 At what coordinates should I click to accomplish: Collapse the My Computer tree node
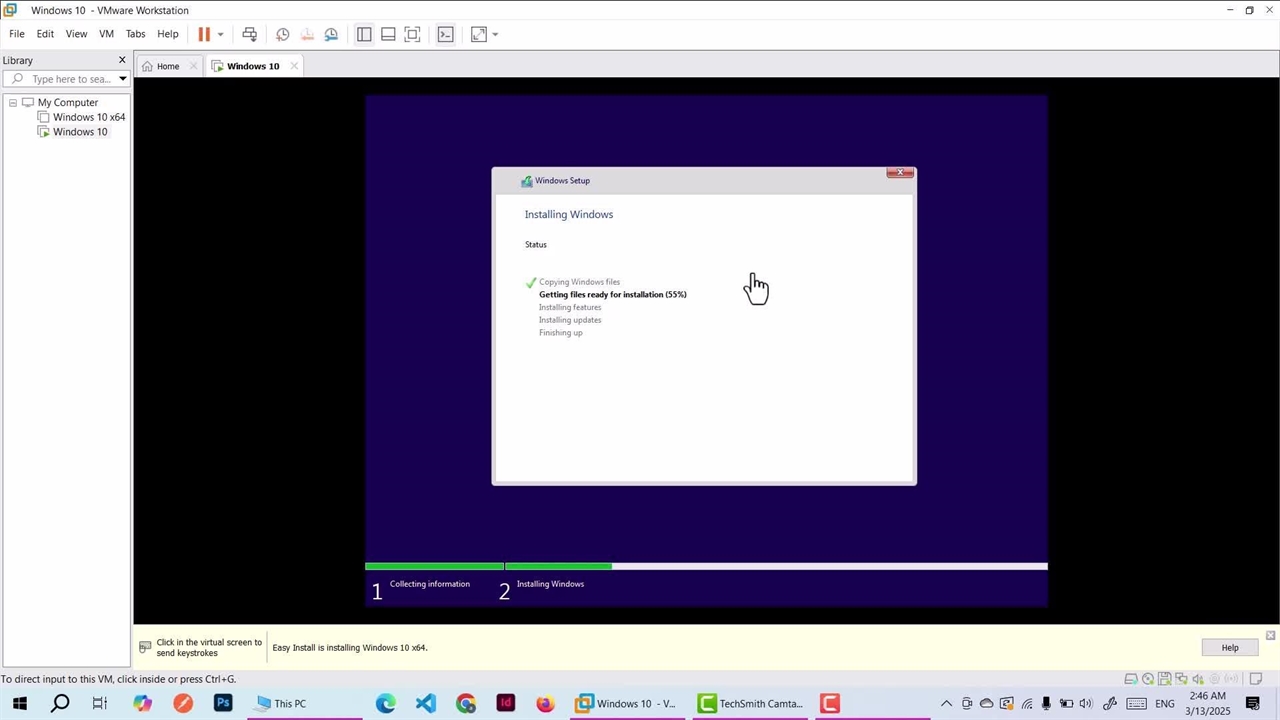(x=13, y=102)
